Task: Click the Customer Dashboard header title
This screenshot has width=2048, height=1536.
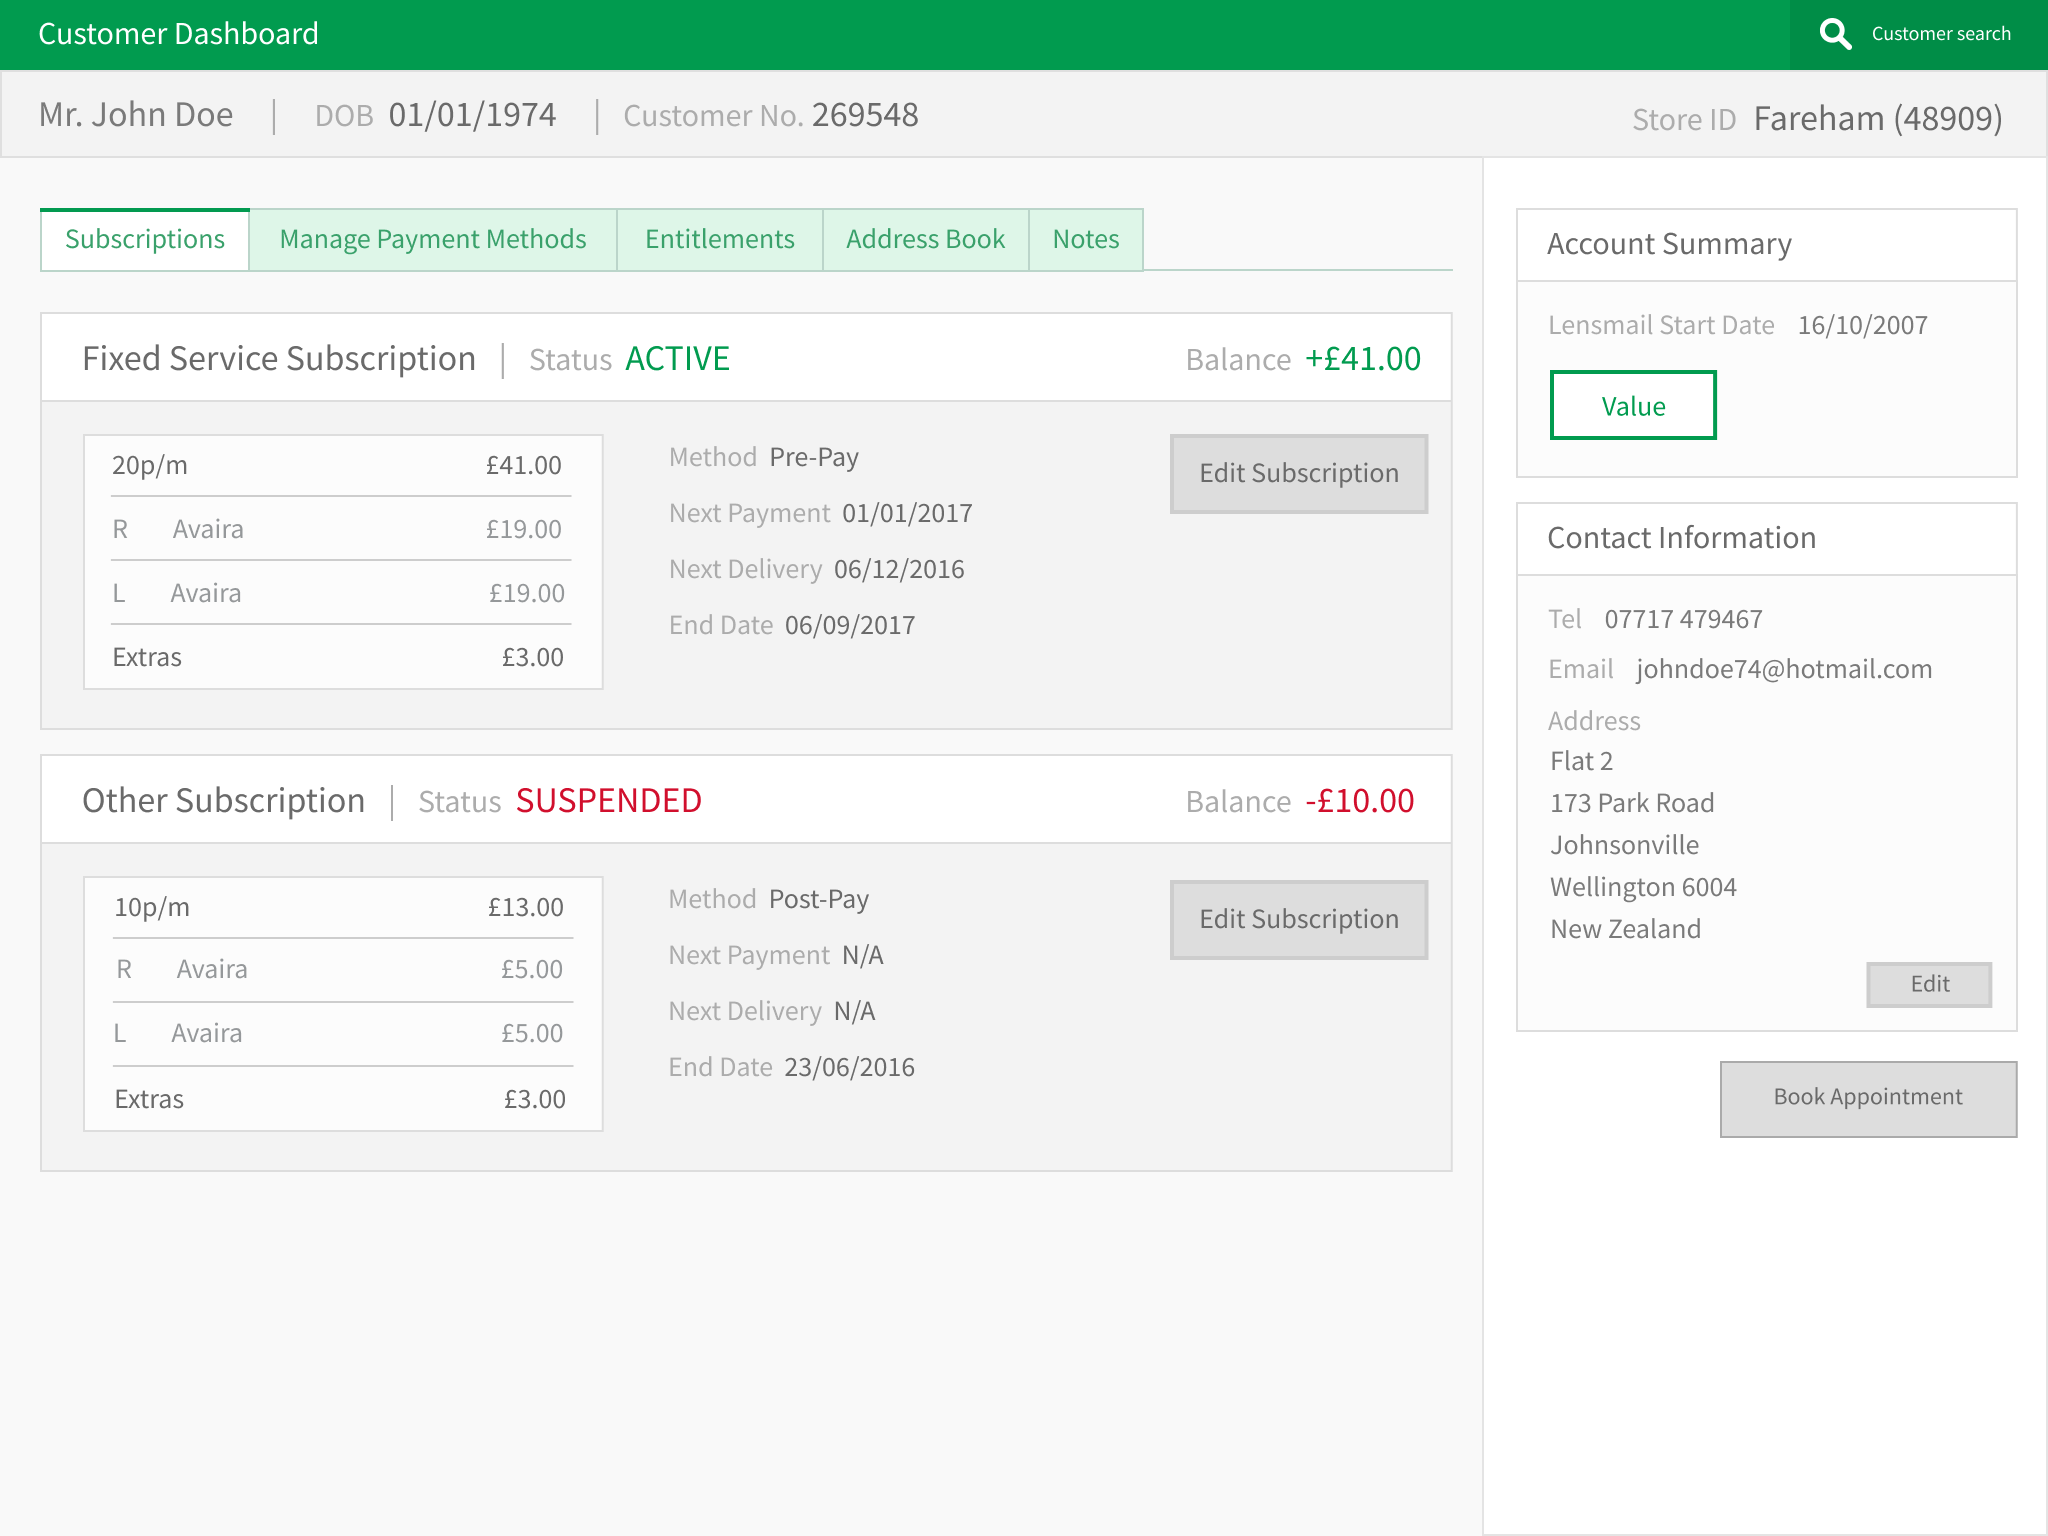Action: point(178,34)
